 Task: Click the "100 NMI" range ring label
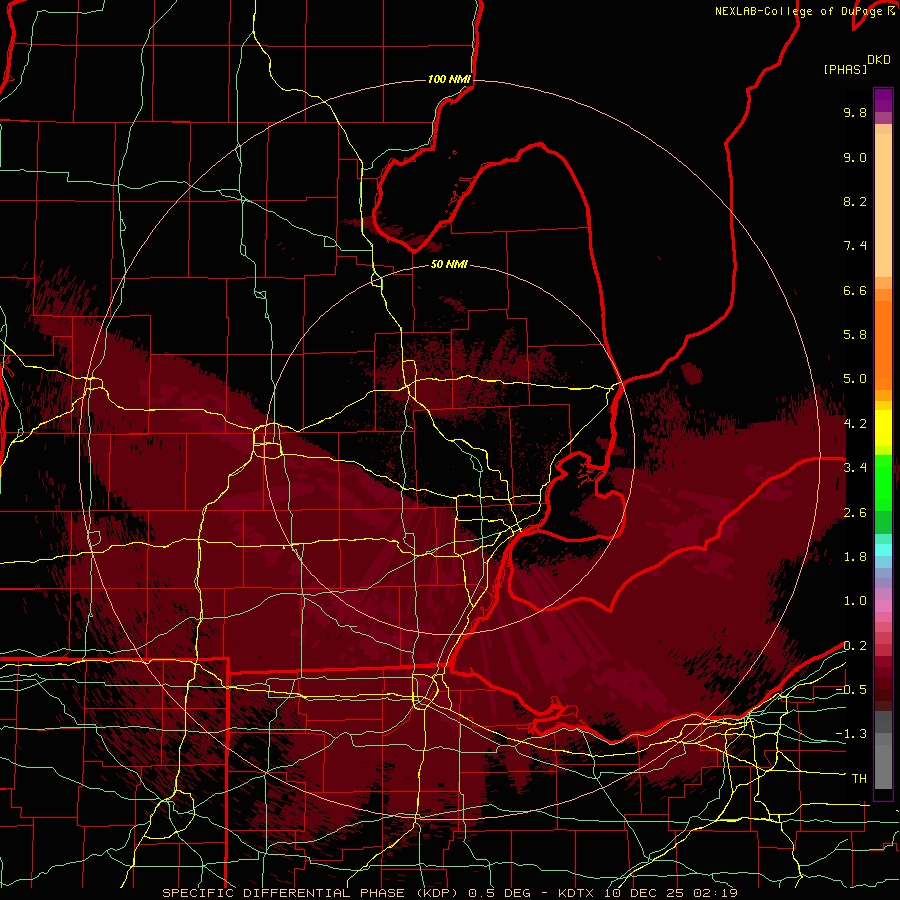point(449,79)
